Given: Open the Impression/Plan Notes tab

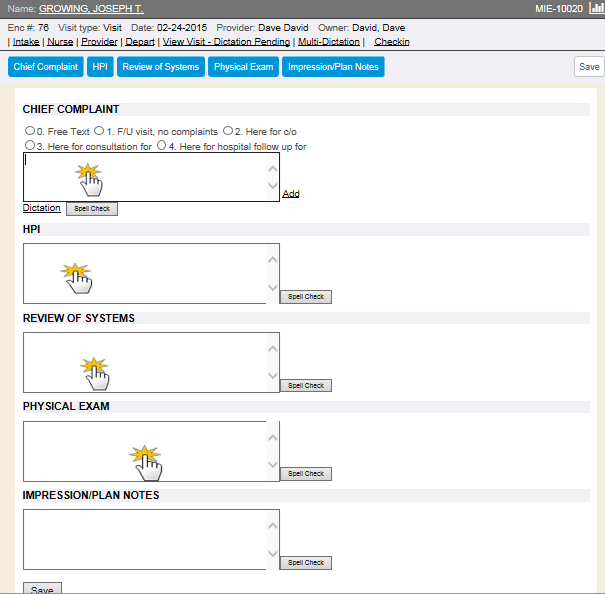Looking at the screenshot, I should pyautogui.click(x=333, y=67).
